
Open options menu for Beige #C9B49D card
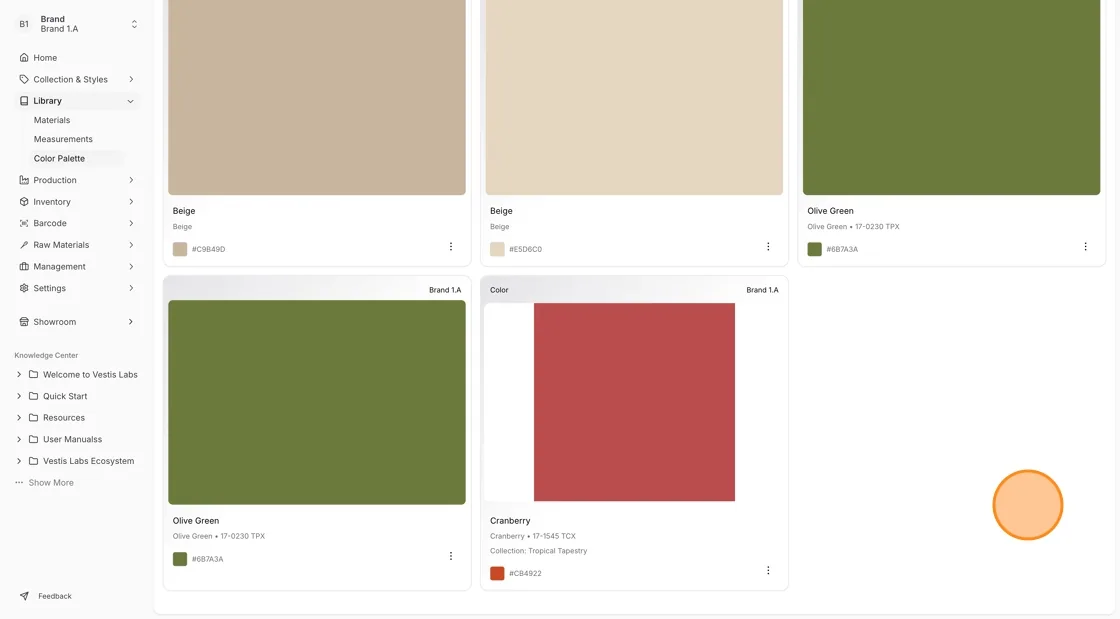[x=451, y=246]
